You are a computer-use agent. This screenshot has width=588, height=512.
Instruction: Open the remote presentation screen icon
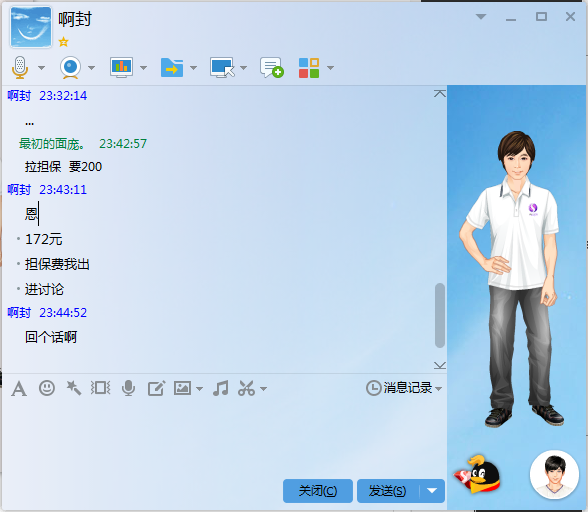point(121,68)
